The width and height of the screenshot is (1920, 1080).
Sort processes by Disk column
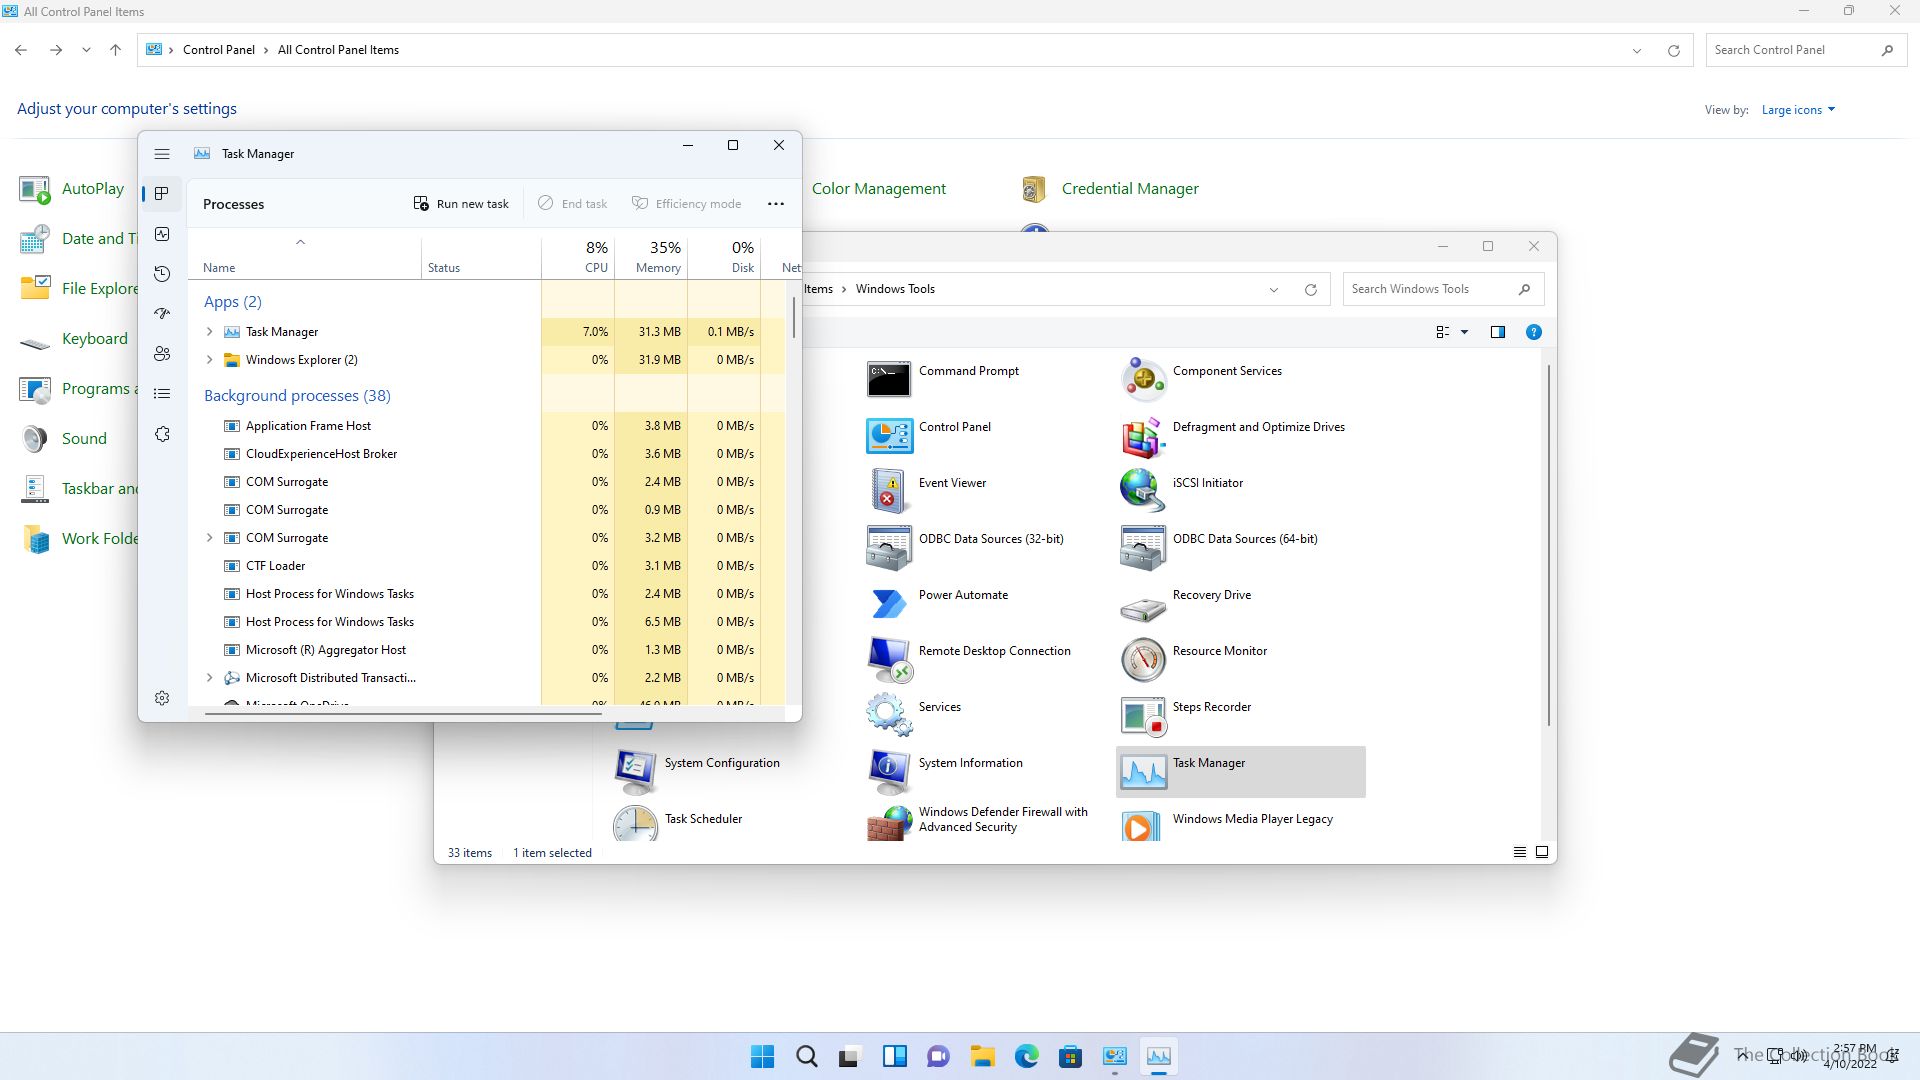tap(724, 258)
